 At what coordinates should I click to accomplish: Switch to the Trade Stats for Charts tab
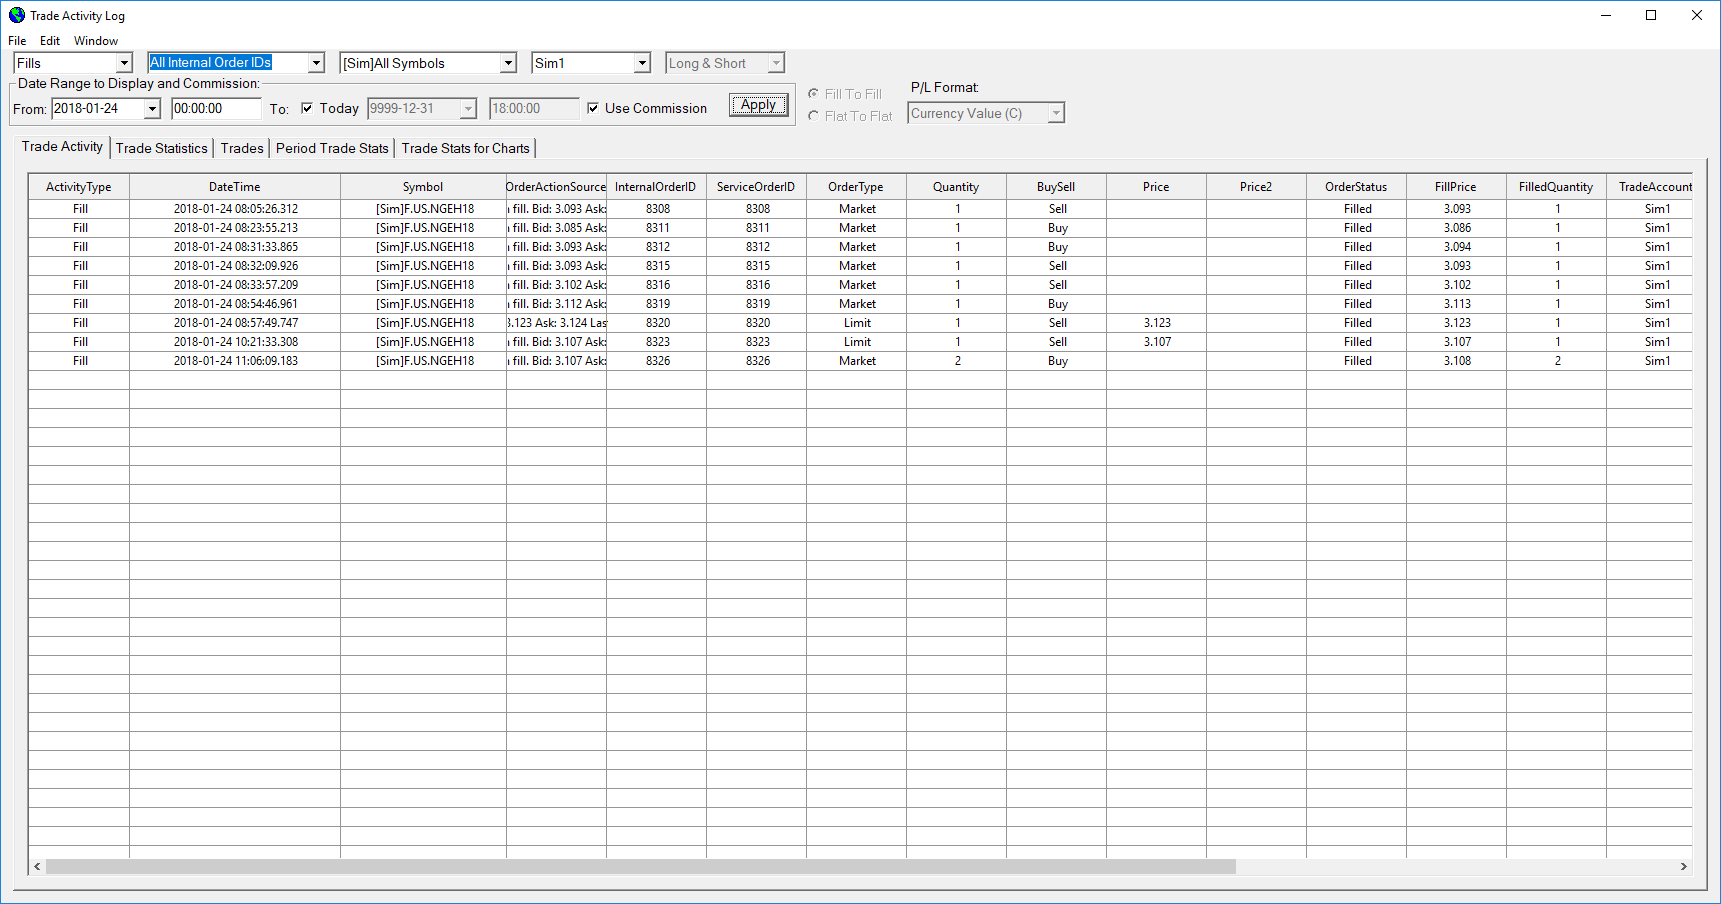click(x=466, y=148)
